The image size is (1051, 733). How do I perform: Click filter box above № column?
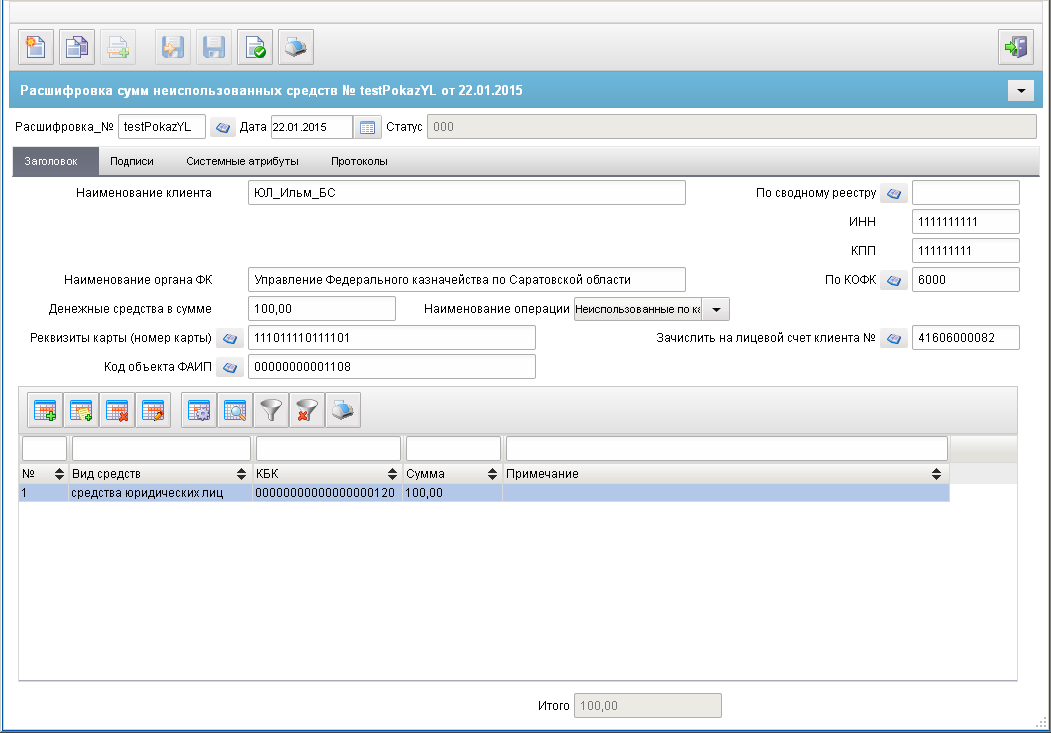coord(44,448)
